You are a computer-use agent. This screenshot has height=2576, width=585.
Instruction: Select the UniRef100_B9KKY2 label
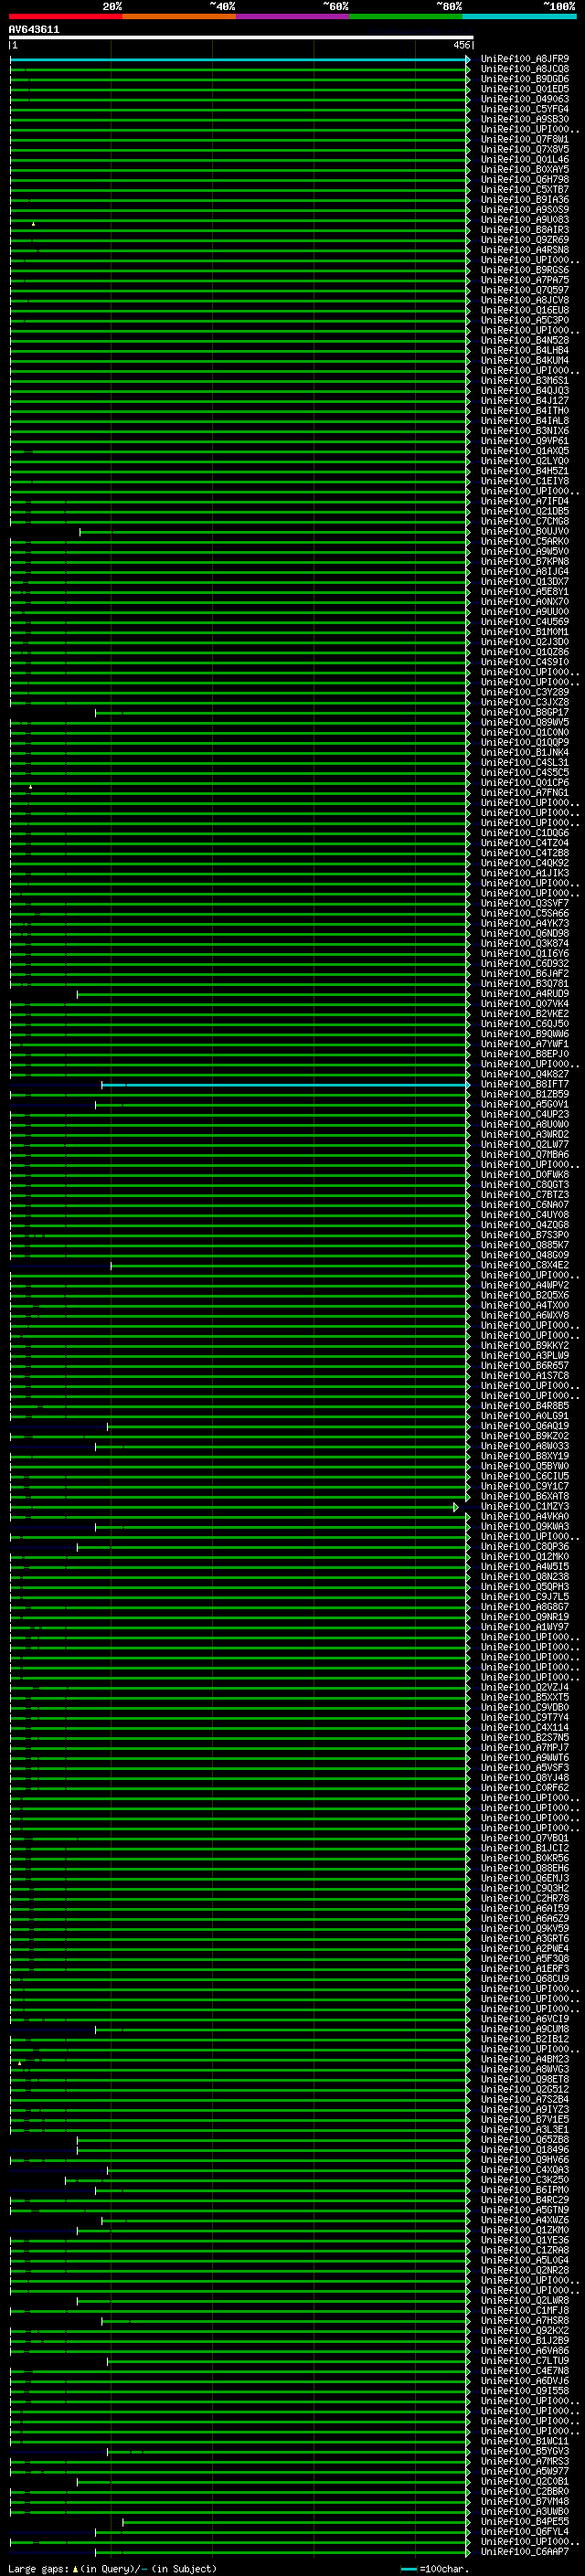pos(525,1346)
